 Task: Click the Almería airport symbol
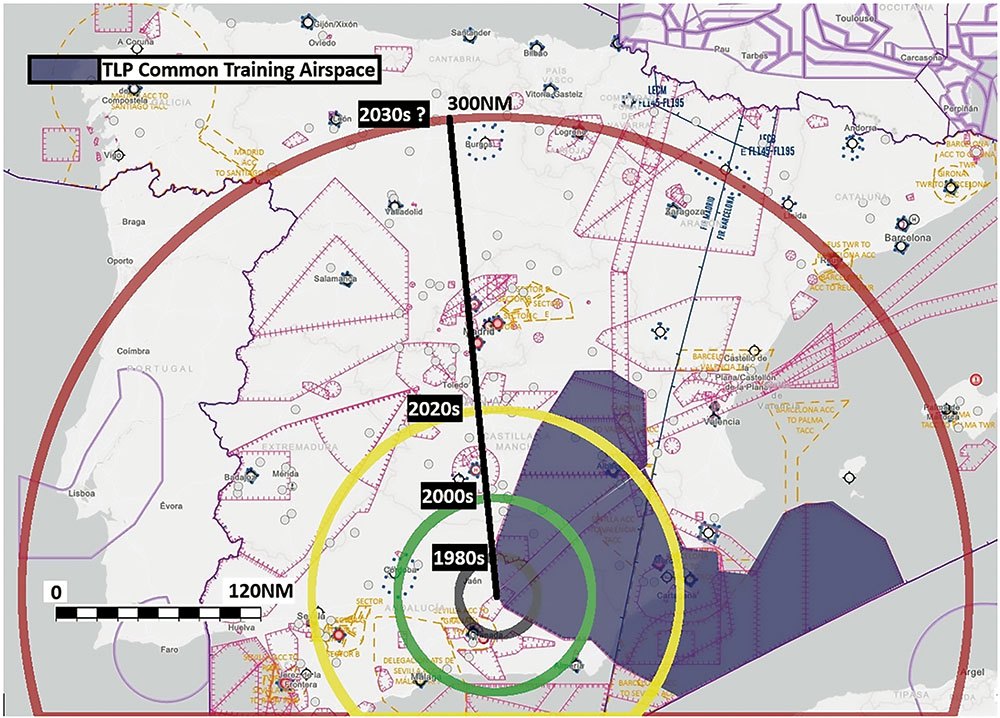pos(576,664)
